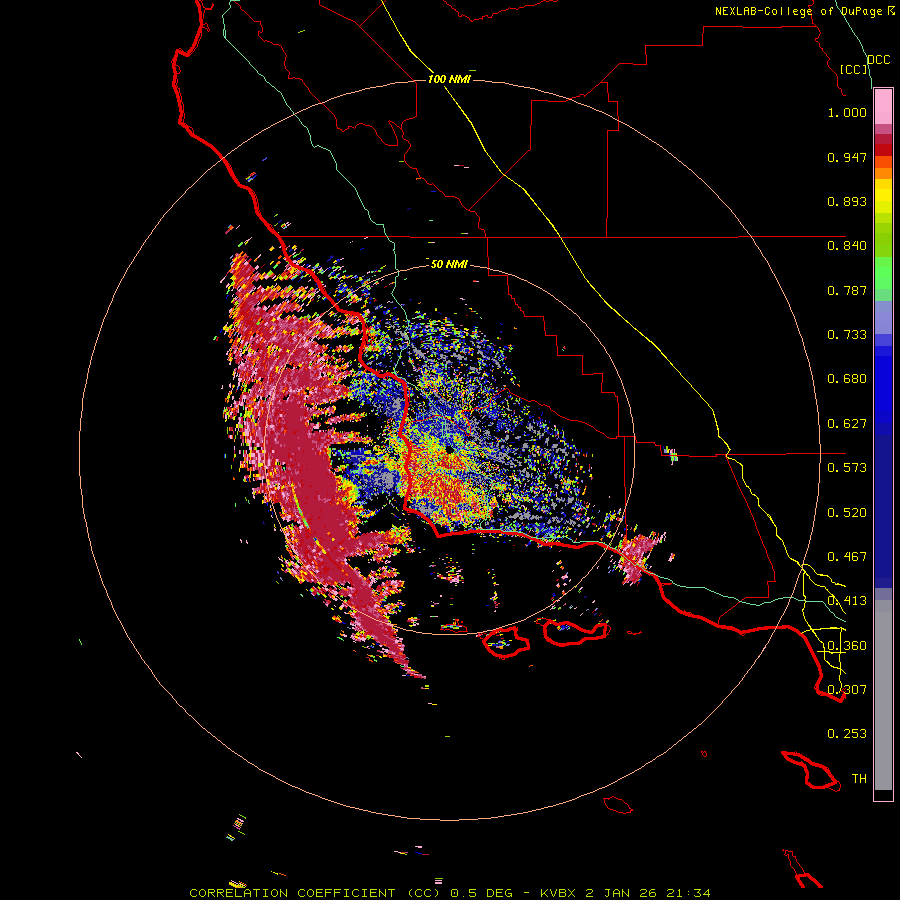Click the 0.733 legend value
The width and height of the screenshot is (900, 900).
(x=847, y=335)
